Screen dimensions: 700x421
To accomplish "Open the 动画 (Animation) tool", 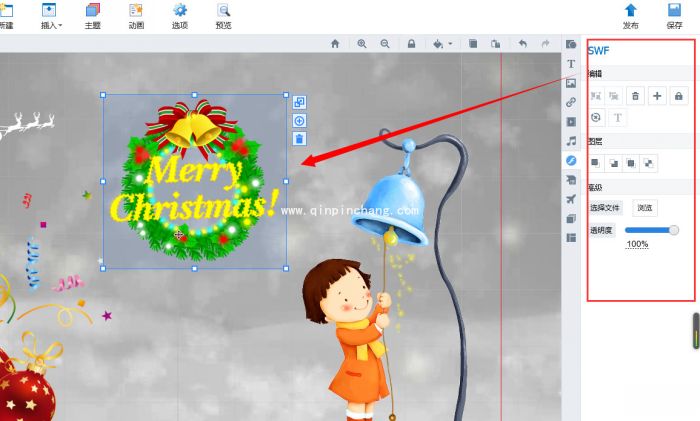I will 136,16.
